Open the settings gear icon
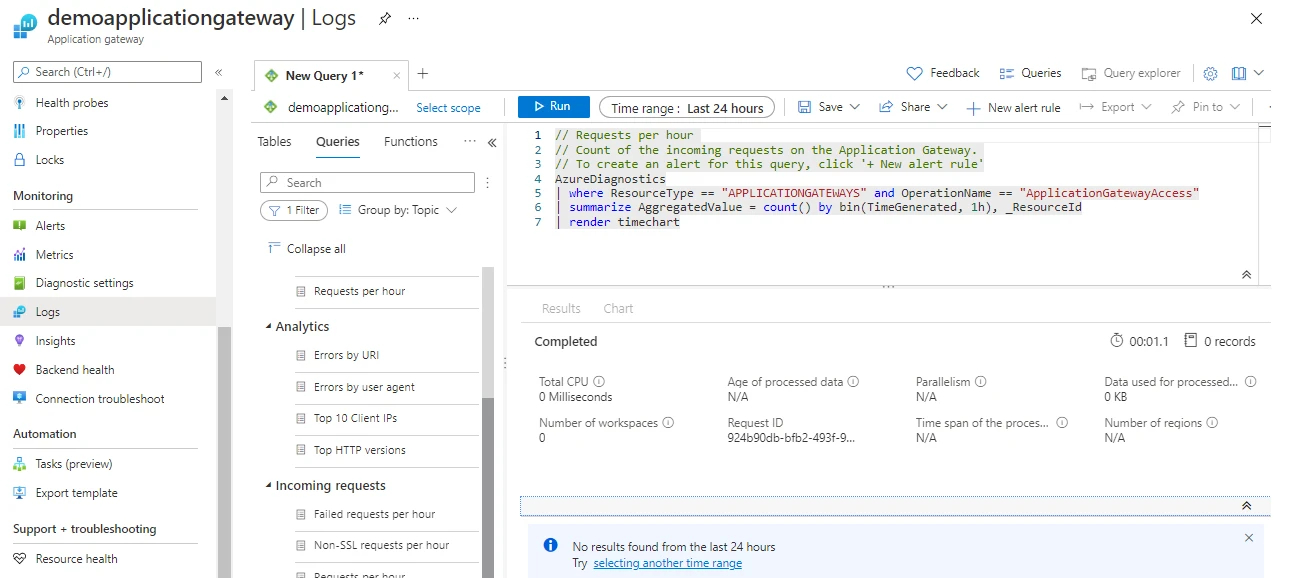 click(x=1210, y=73)
